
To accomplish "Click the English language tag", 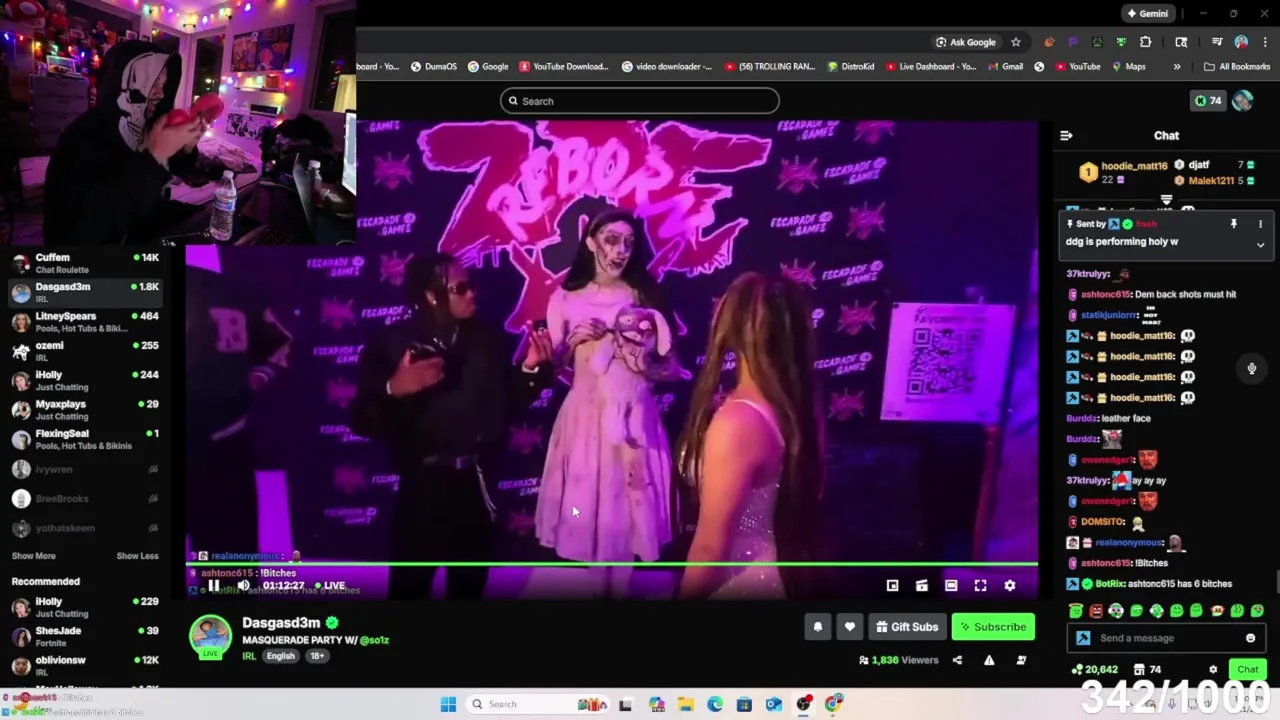I will pos(280,656).
